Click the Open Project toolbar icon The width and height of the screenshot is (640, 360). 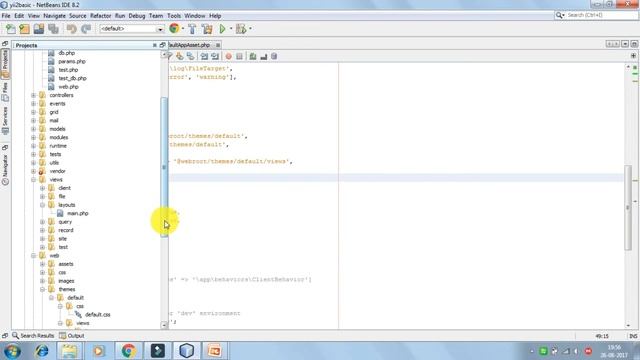pyautogui.click(x=39, y=29)
